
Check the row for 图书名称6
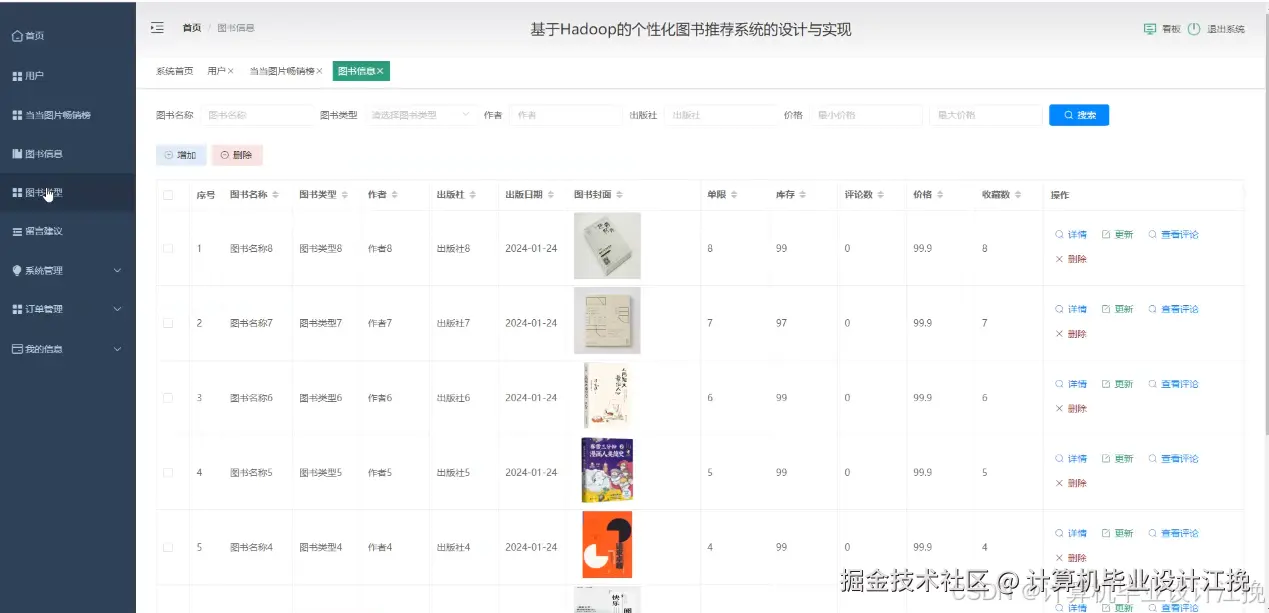tap(168, 398)
